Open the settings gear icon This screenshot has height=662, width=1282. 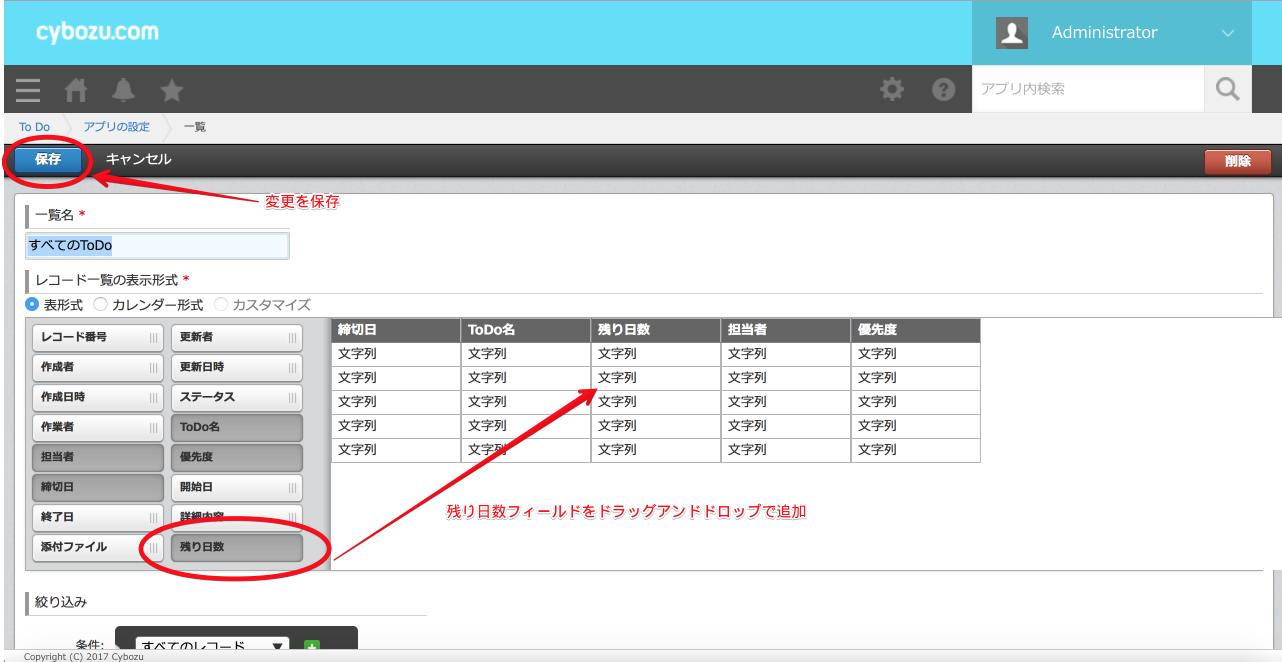coord(891,89)
